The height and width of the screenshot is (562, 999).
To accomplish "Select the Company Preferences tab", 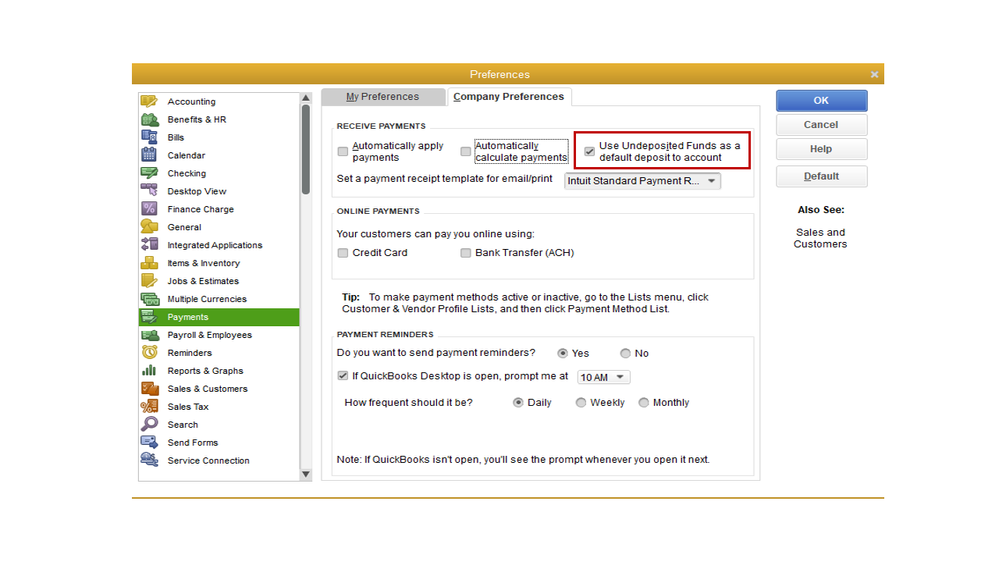I will (x=508, y=97).
